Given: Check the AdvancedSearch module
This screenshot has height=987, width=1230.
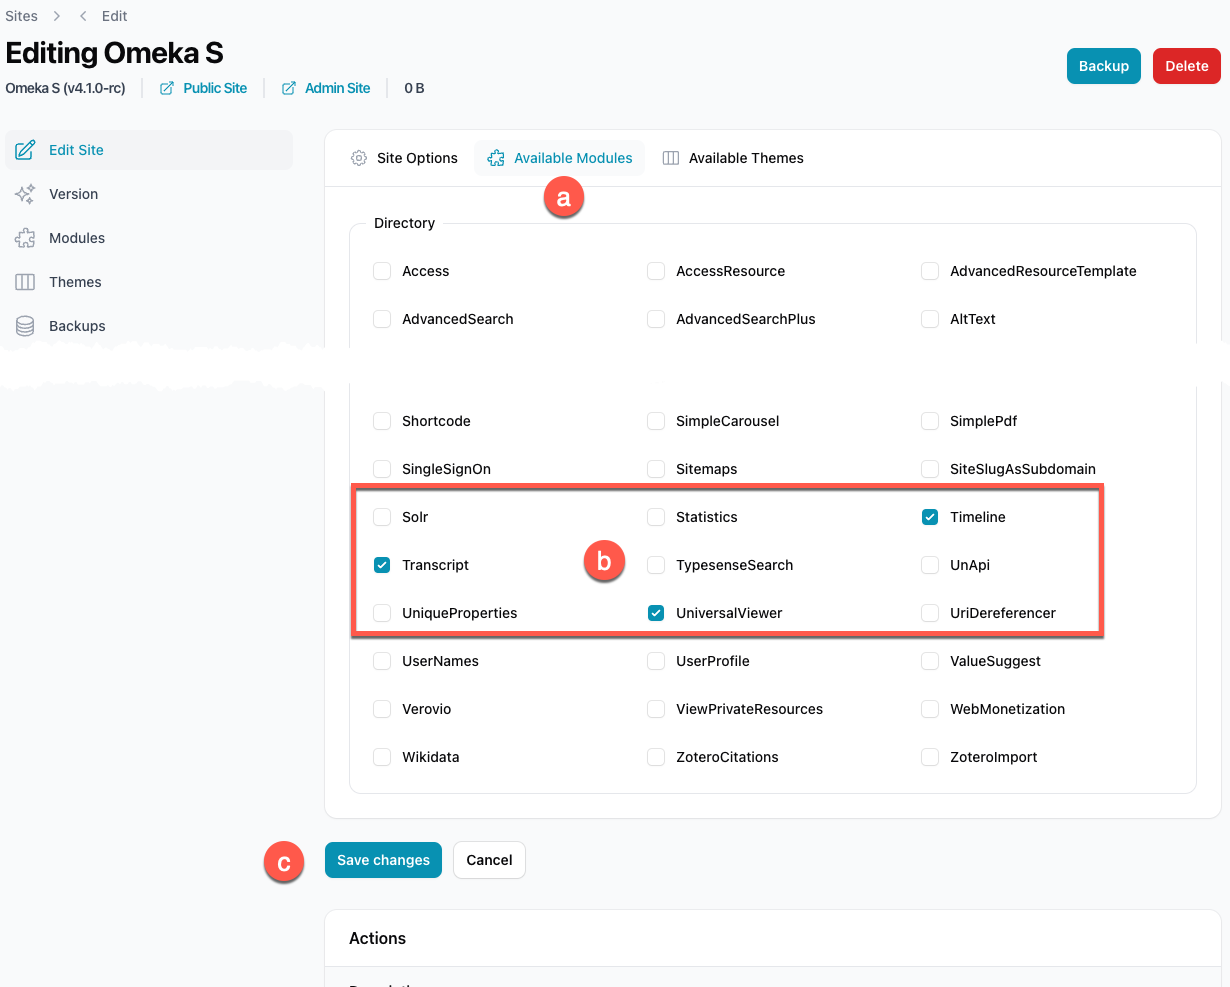Looking at the screenshot, I should tap(382, 319).
